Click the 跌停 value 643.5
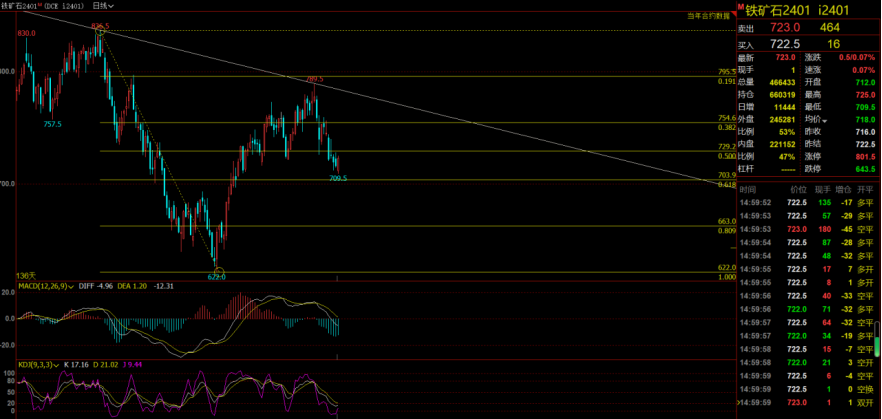 tap(866, 169)
